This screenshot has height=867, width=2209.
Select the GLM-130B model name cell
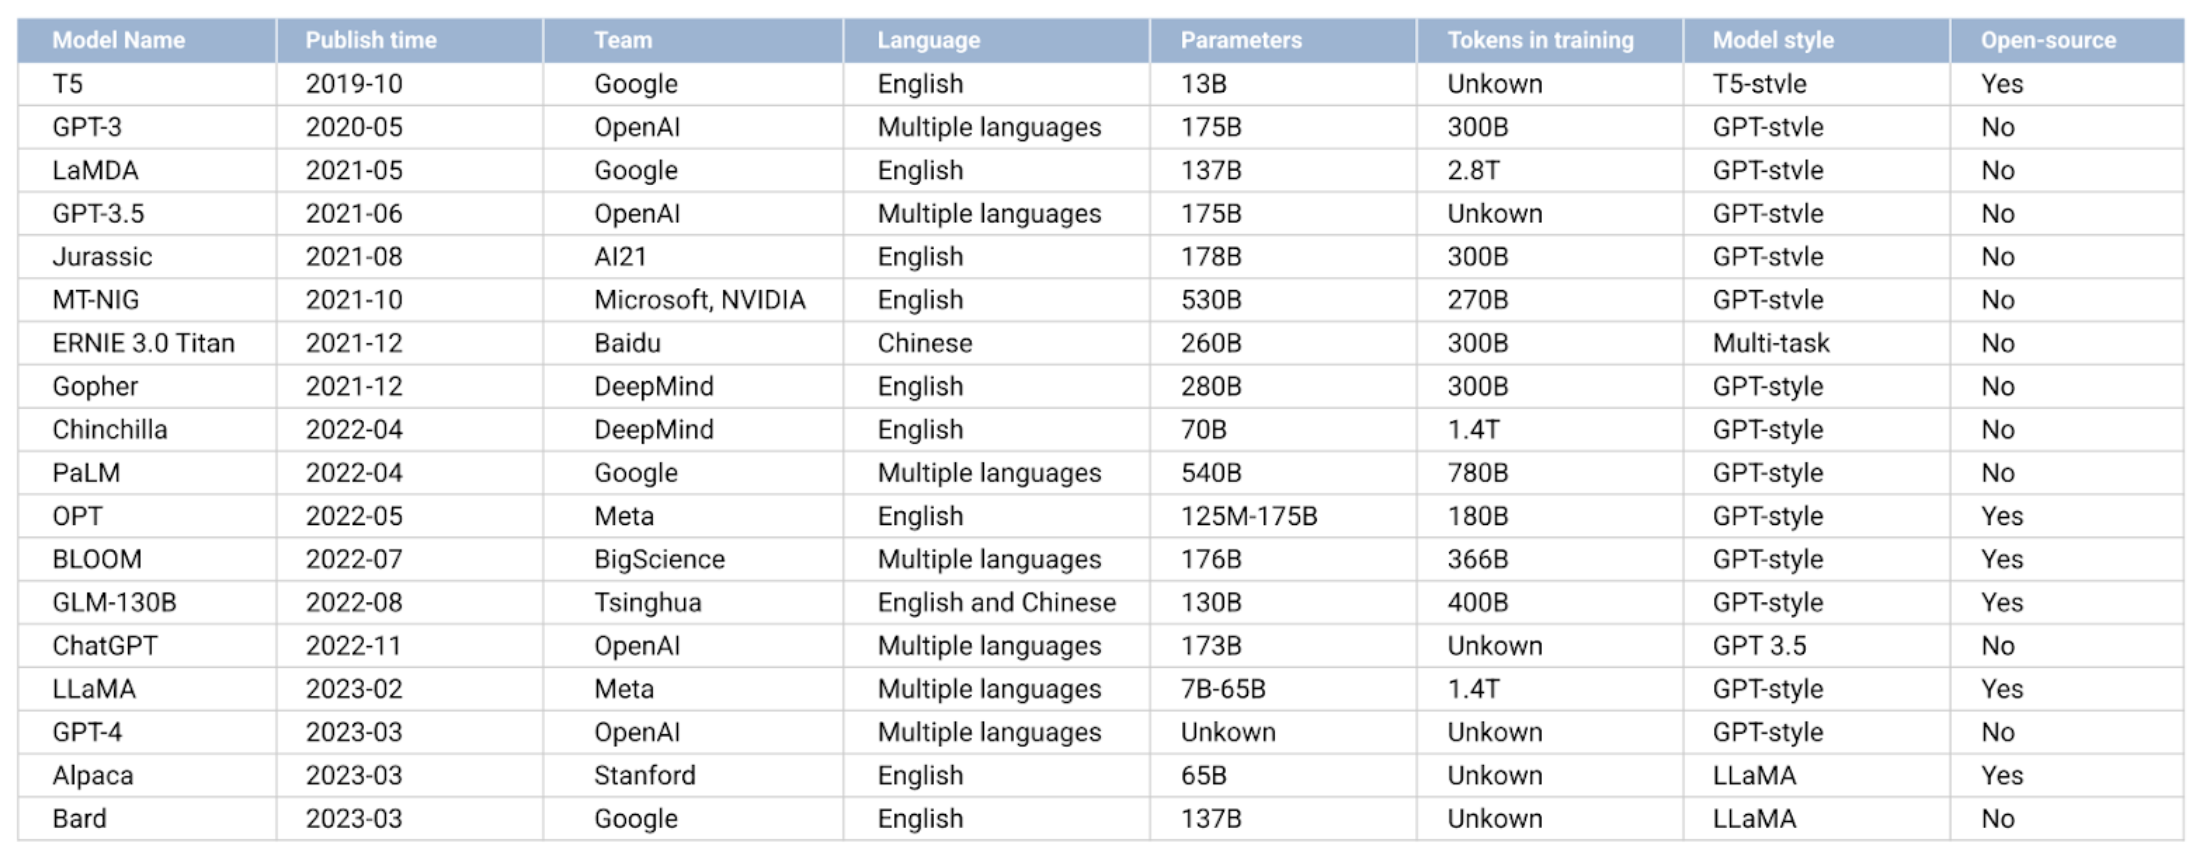[x=147, y=603]
